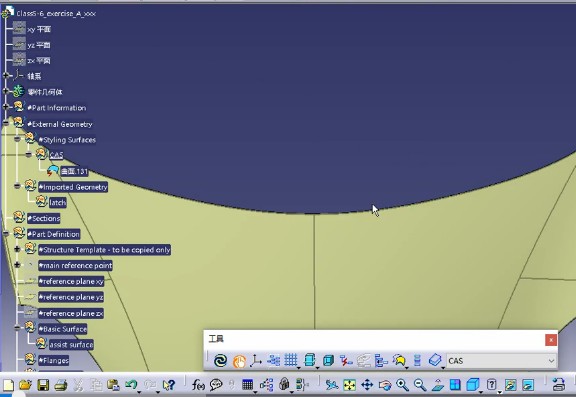Undo the last action

130,385
